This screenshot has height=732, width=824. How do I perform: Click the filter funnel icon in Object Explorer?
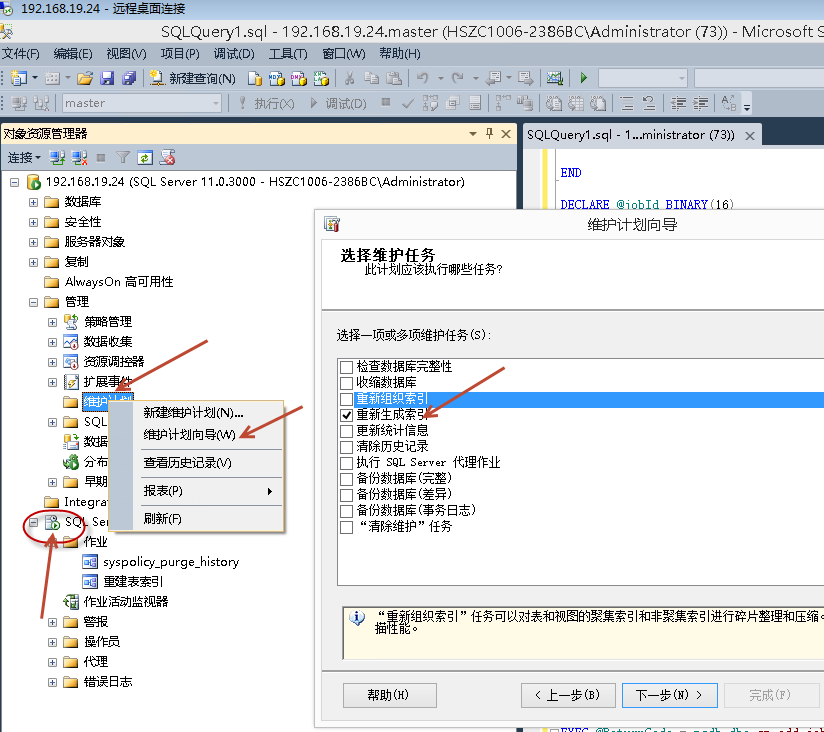(x=123, y=157)
